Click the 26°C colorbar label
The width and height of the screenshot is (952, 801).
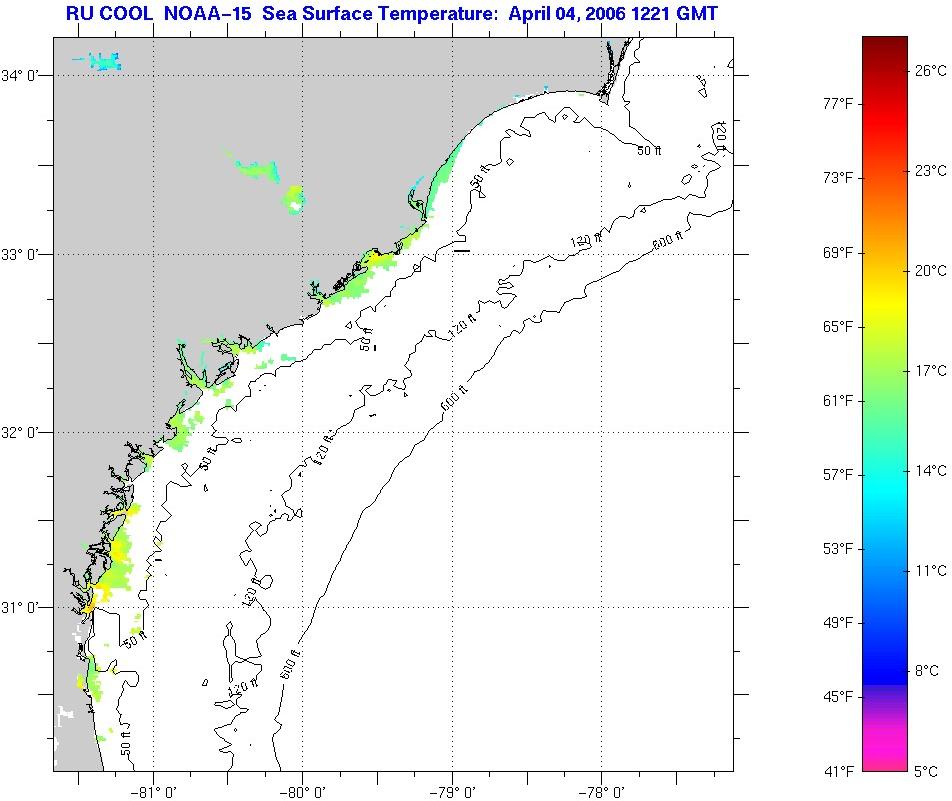pyautogui.click(x=930, y=71)
